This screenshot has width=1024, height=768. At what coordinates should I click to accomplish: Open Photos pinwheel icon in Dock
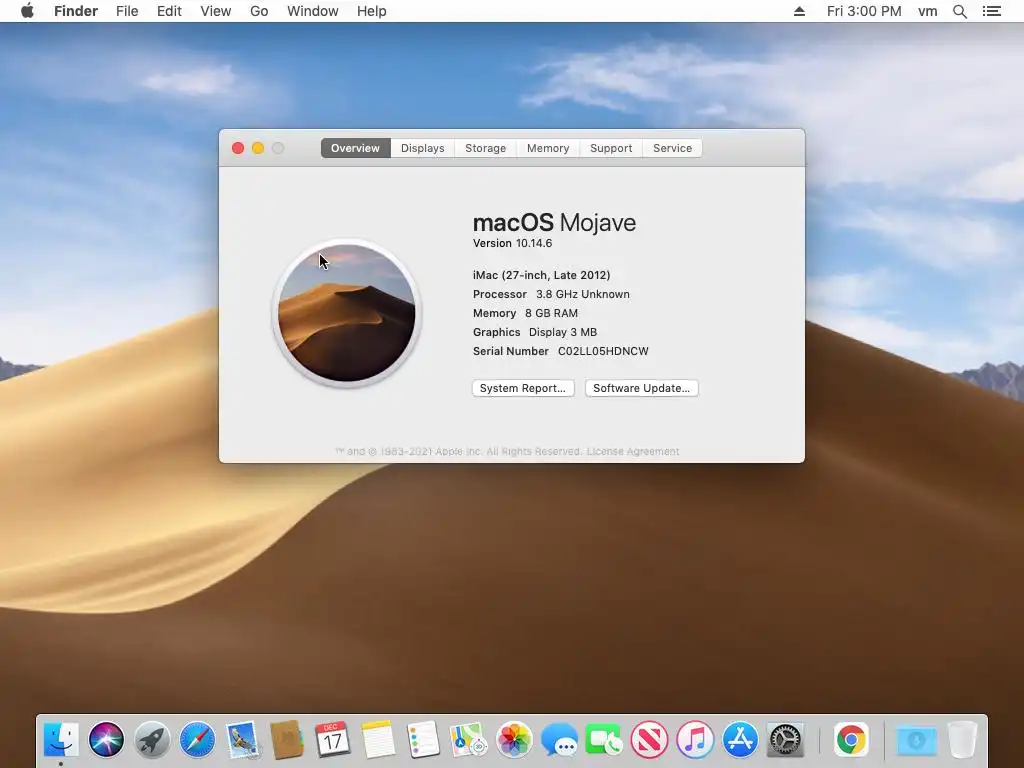tap(514, 740)
